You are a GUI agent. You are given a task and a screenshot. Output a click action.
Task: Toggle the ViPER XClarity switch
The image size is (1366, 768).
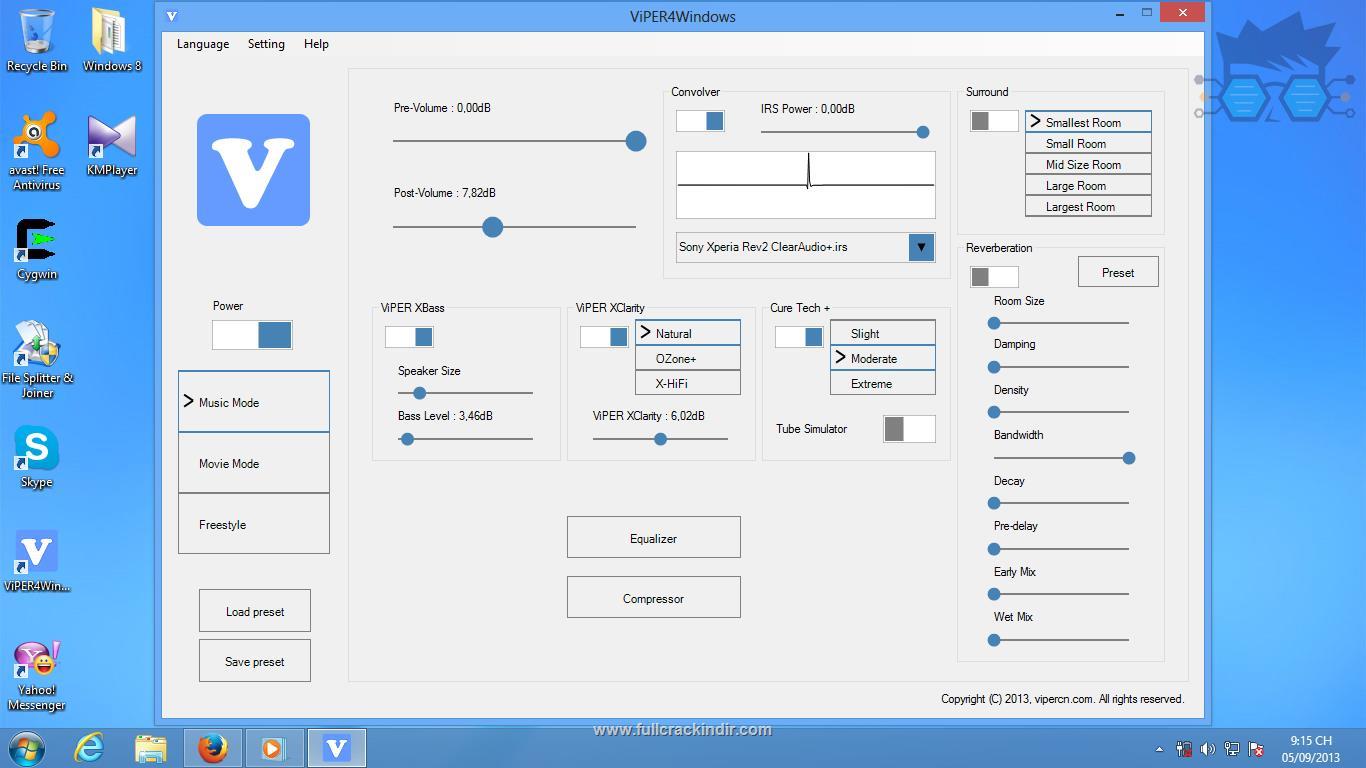604,337
